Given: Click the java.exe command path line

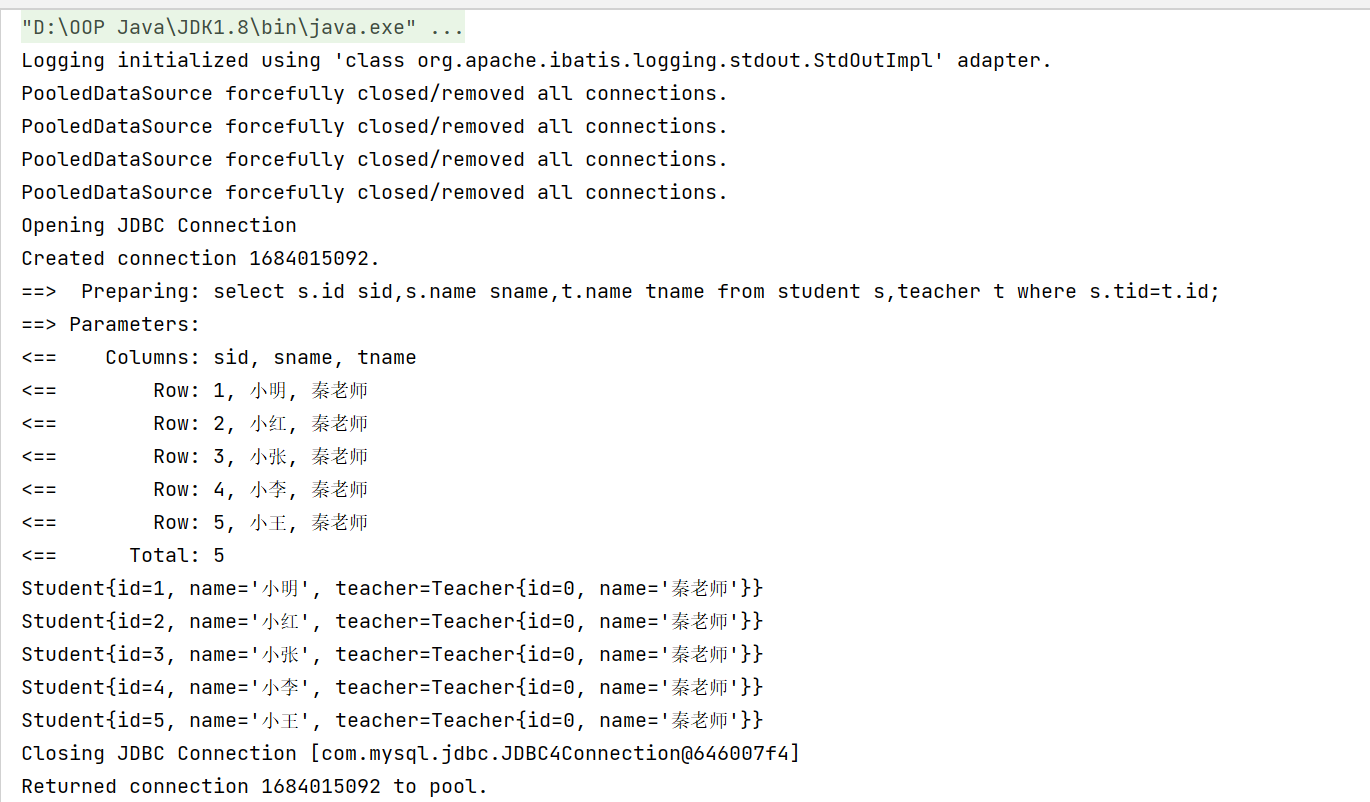Looking at the screenshot, I should tap(243, 28).
